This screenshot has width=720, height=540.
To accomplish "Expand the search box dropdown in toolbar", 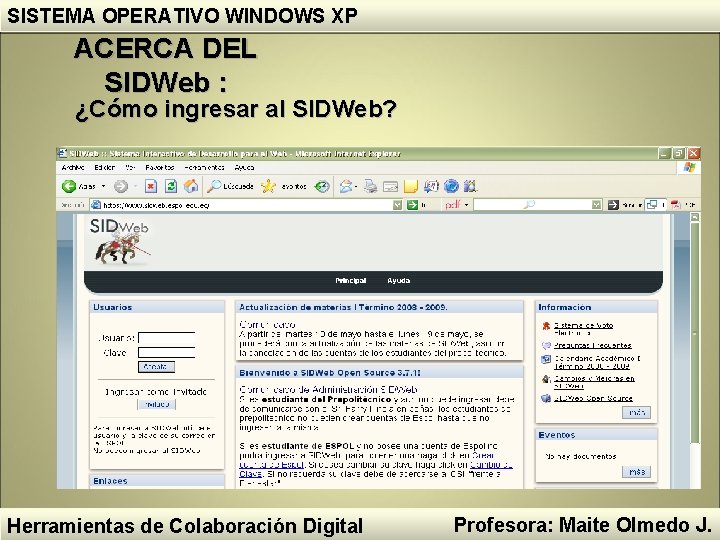I will coord(596,205).
